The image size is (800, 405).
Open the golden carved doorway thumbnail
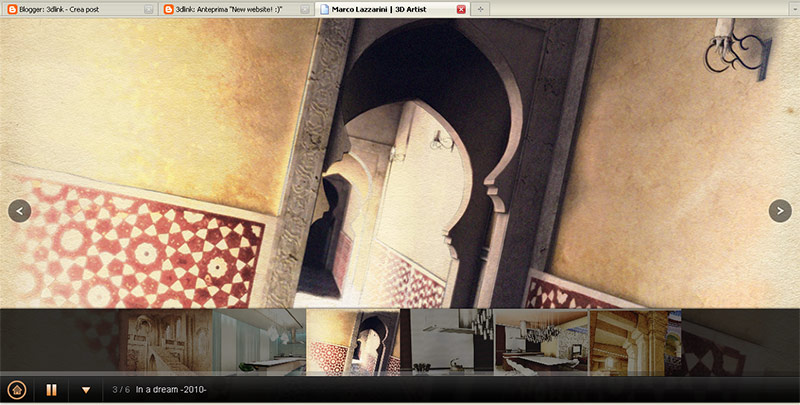635,342
